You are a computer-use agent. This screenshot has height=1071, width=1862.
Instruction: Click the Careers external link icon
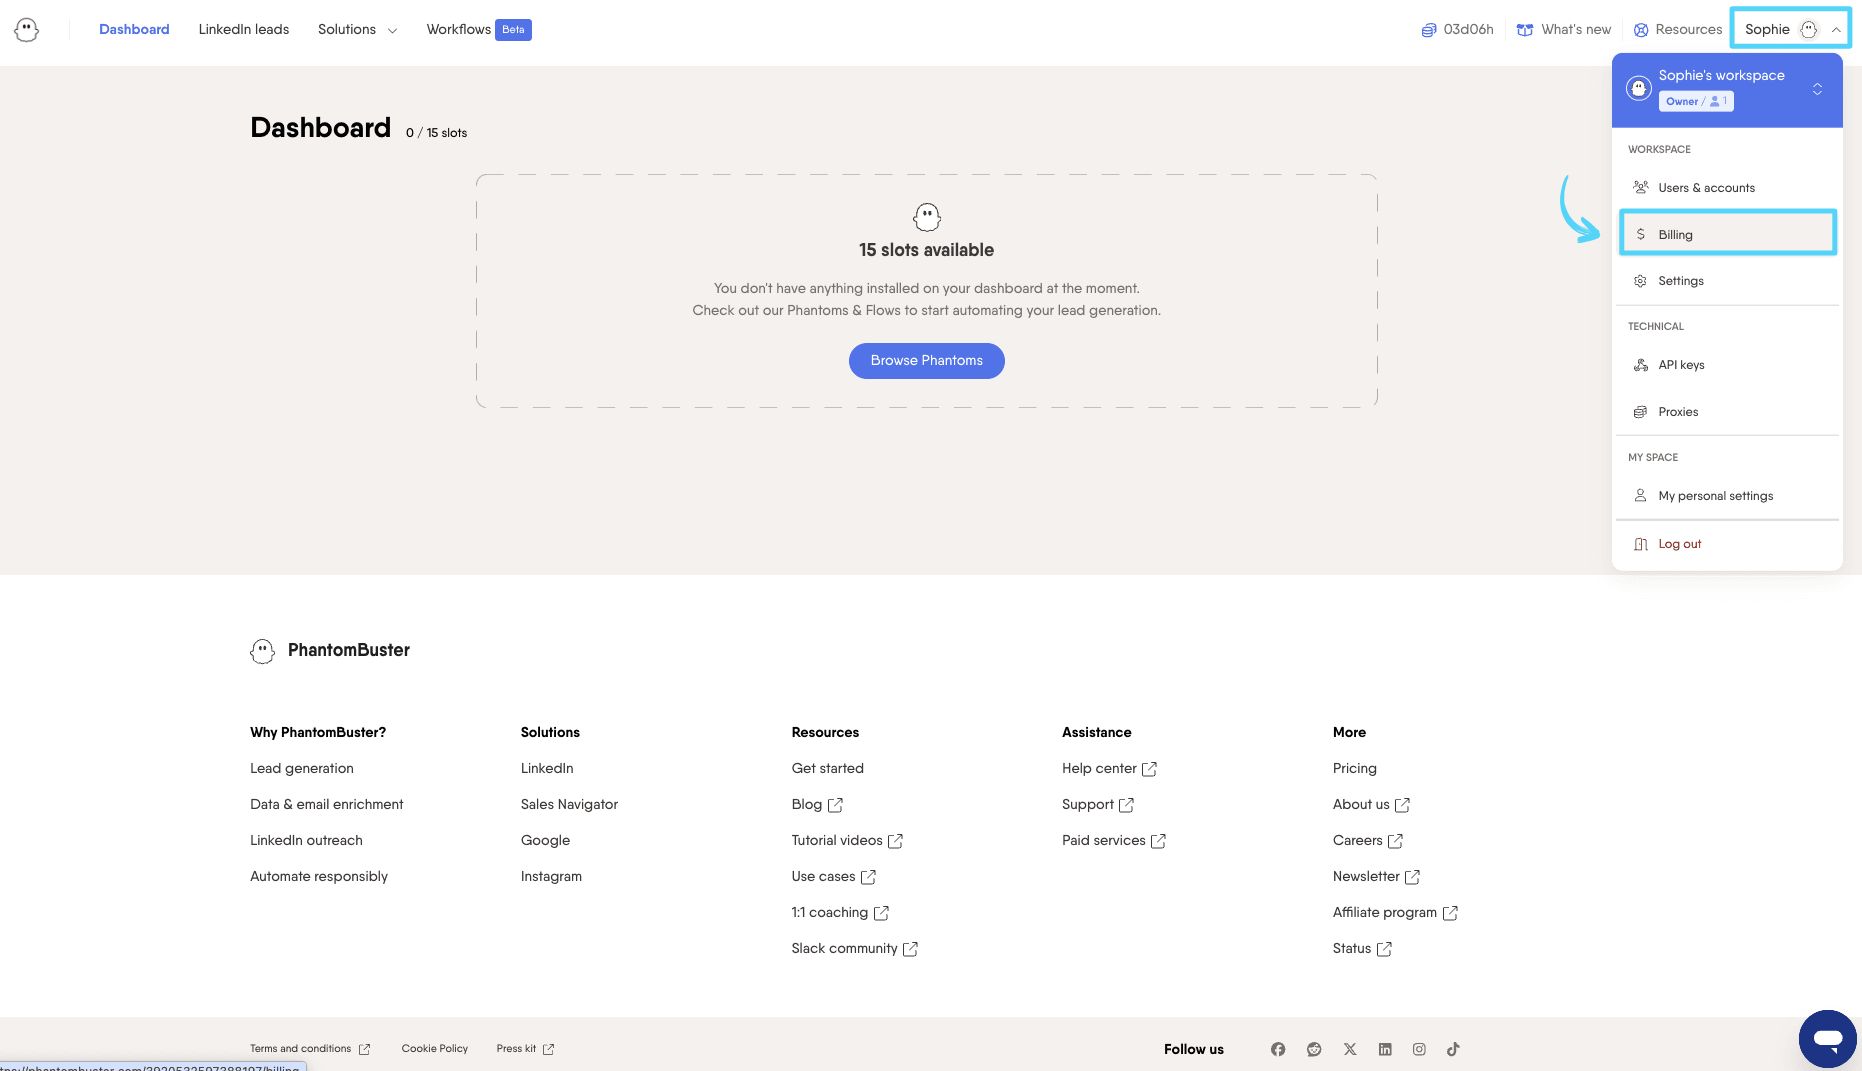pos(1395,841)
